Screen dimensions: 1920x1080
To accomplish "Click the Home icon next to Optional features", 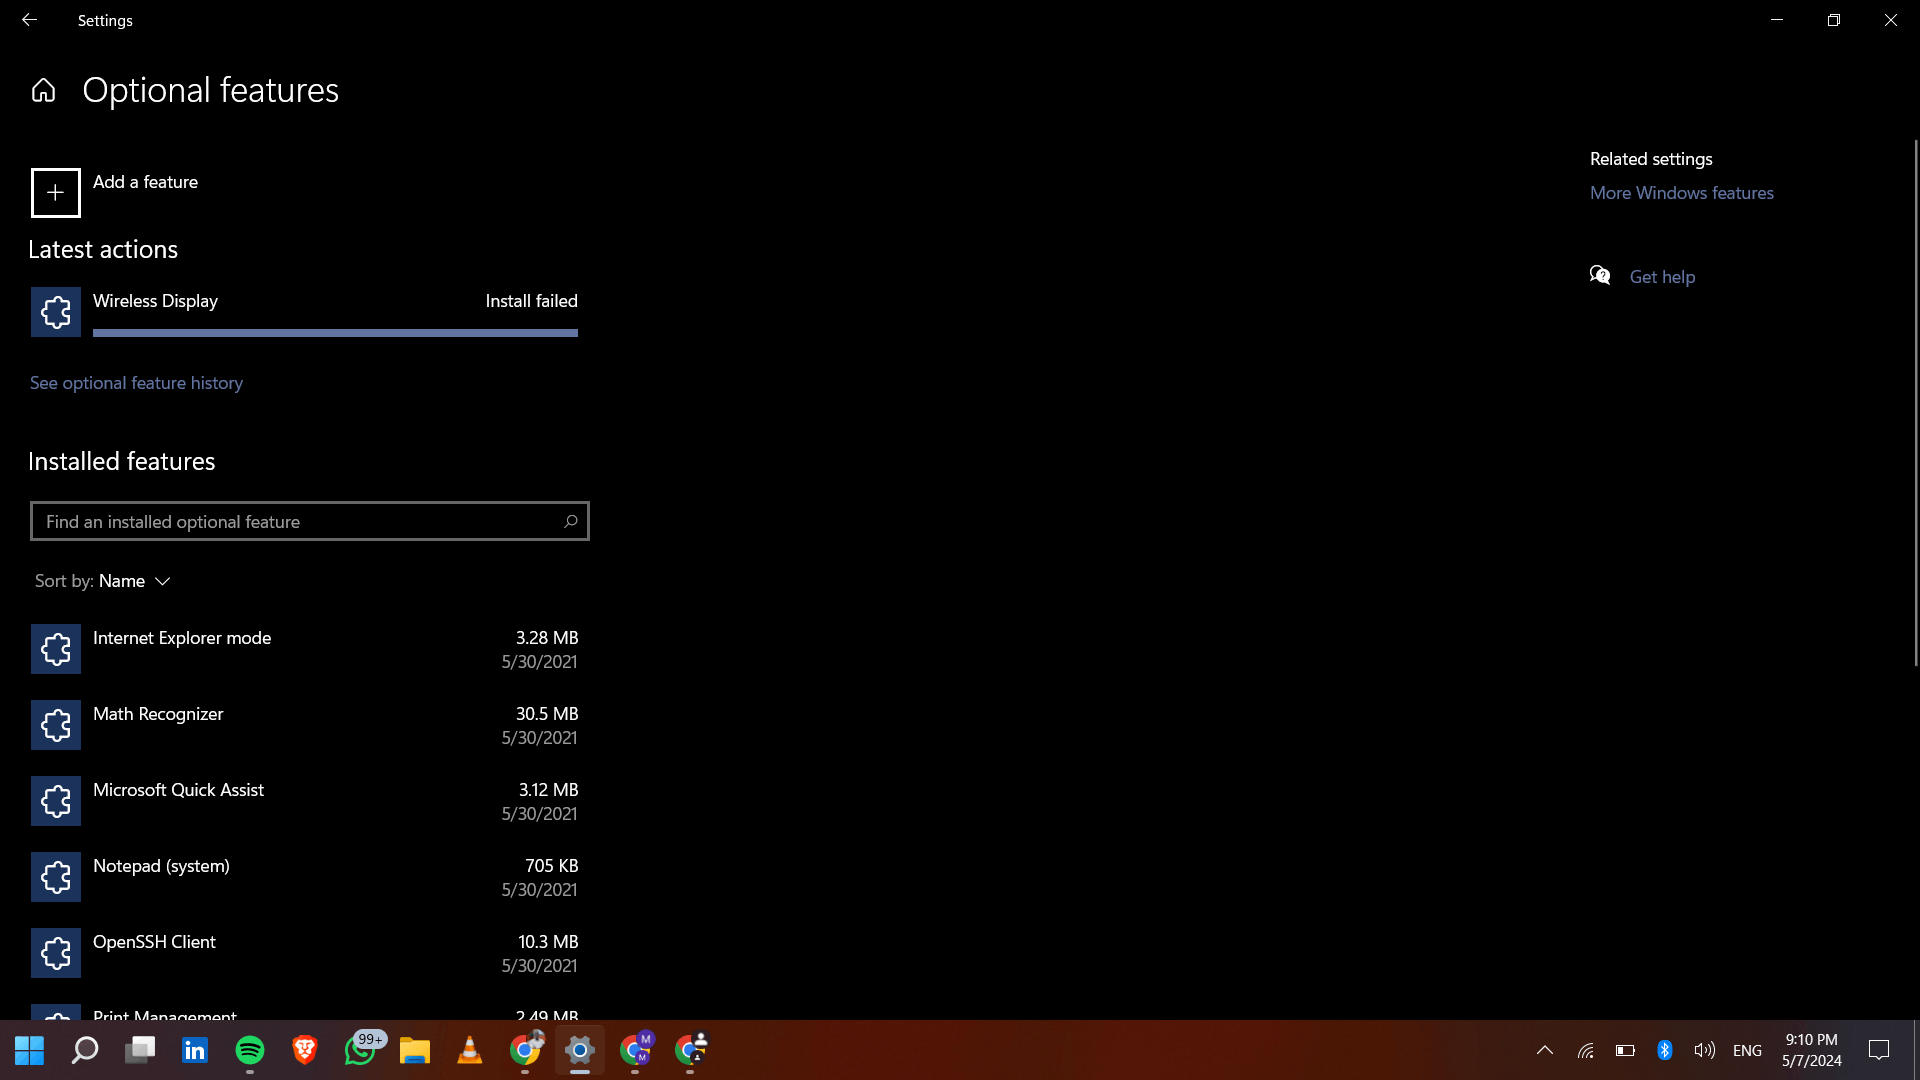I will [x=43, y=91].
